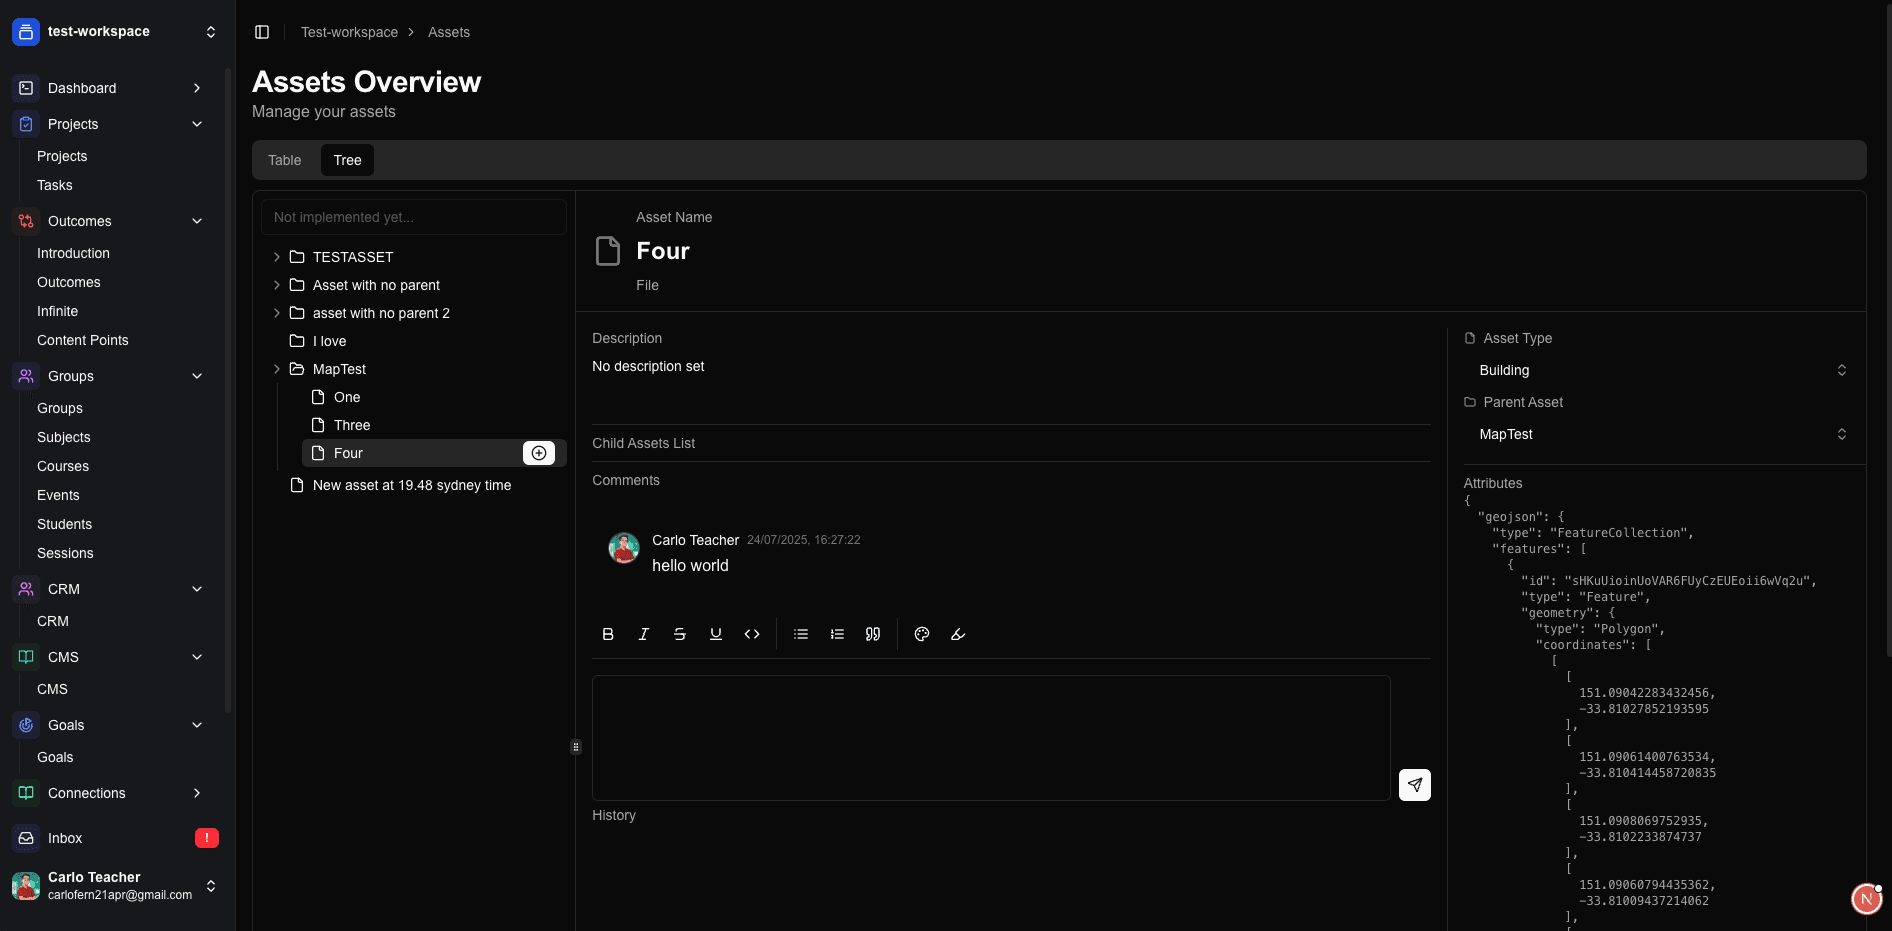
Task: Open the Parent Asset dropdown showing MapTest
Action: point(1661,434)
